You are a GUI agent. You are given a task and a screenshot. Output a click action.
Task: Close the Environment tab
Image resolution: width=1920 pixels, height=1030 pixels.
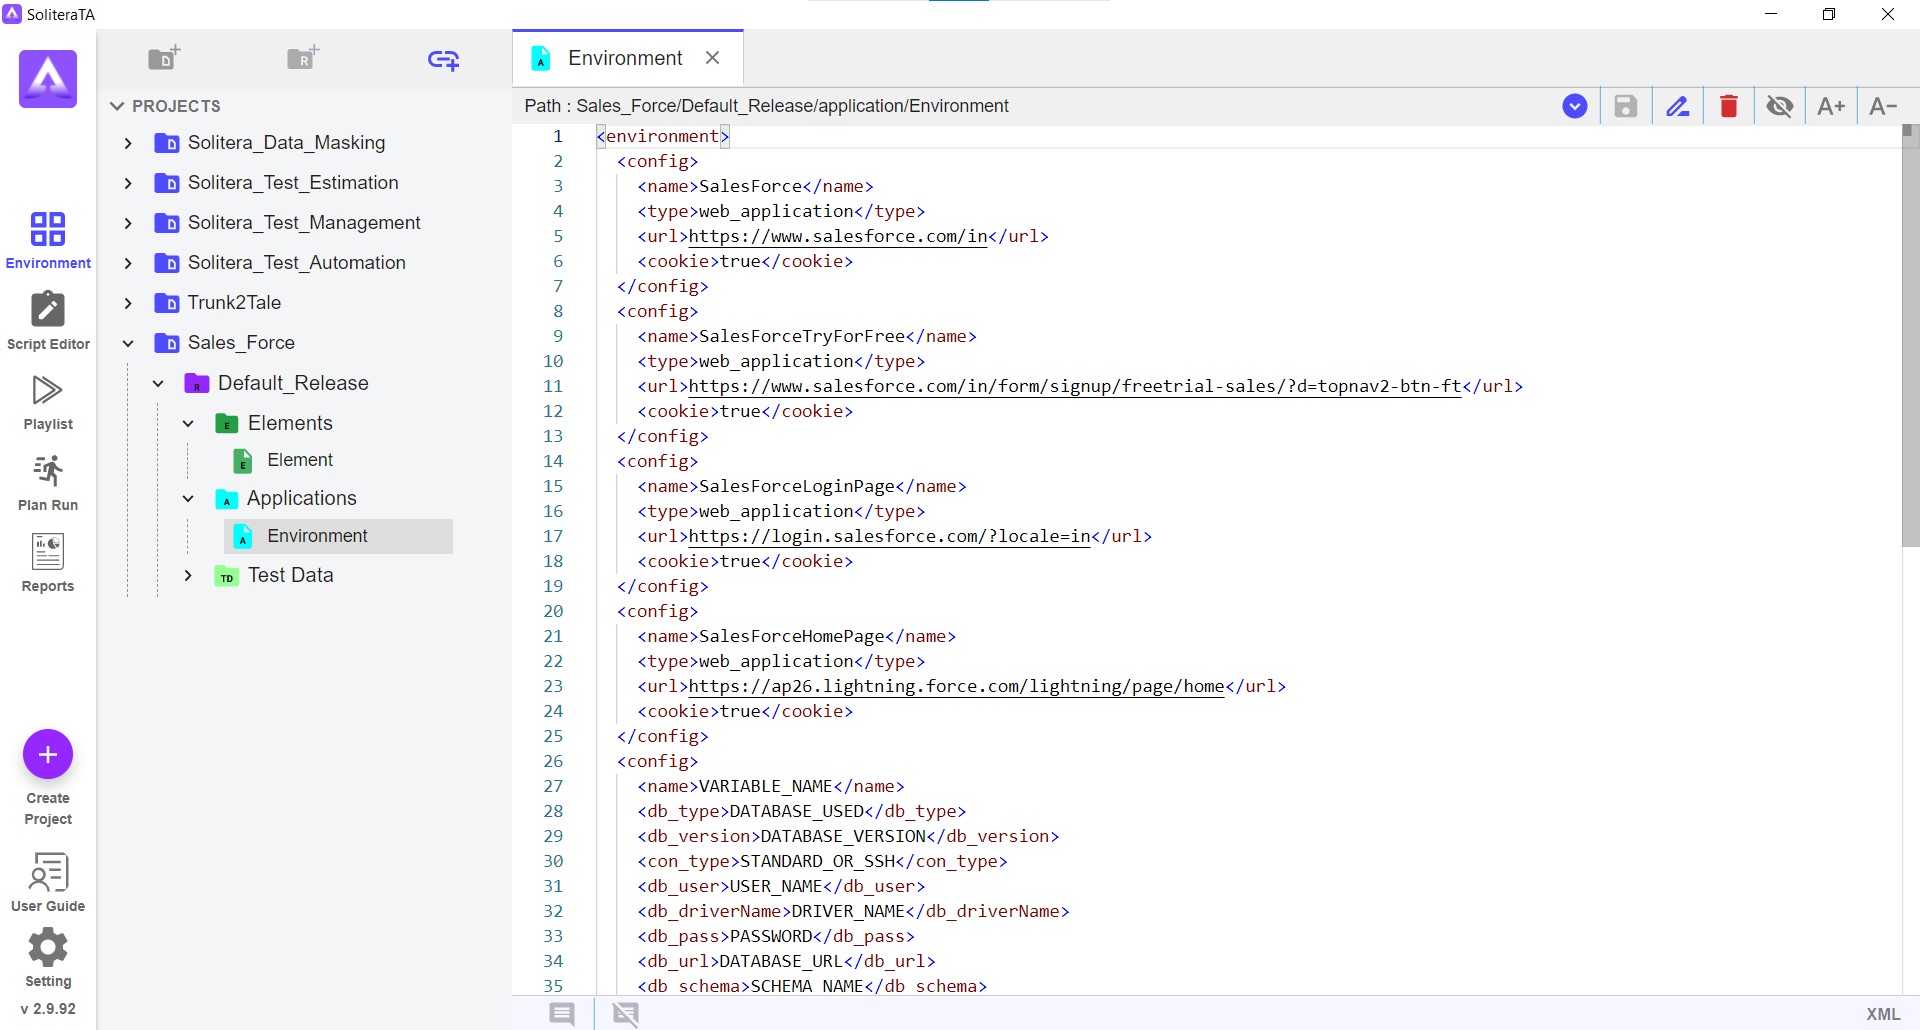(713, 58)
